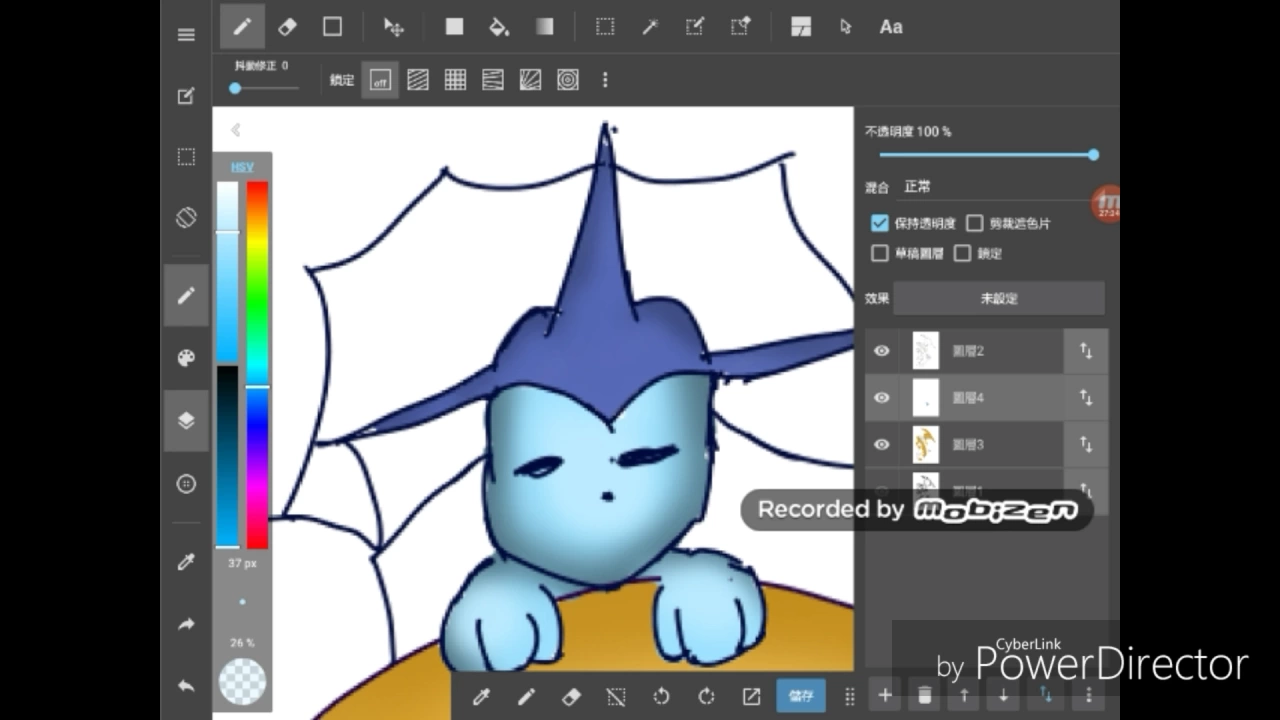Select the rectangular selection tool
Screen dimensions: 1280x720
click(605, 27)
